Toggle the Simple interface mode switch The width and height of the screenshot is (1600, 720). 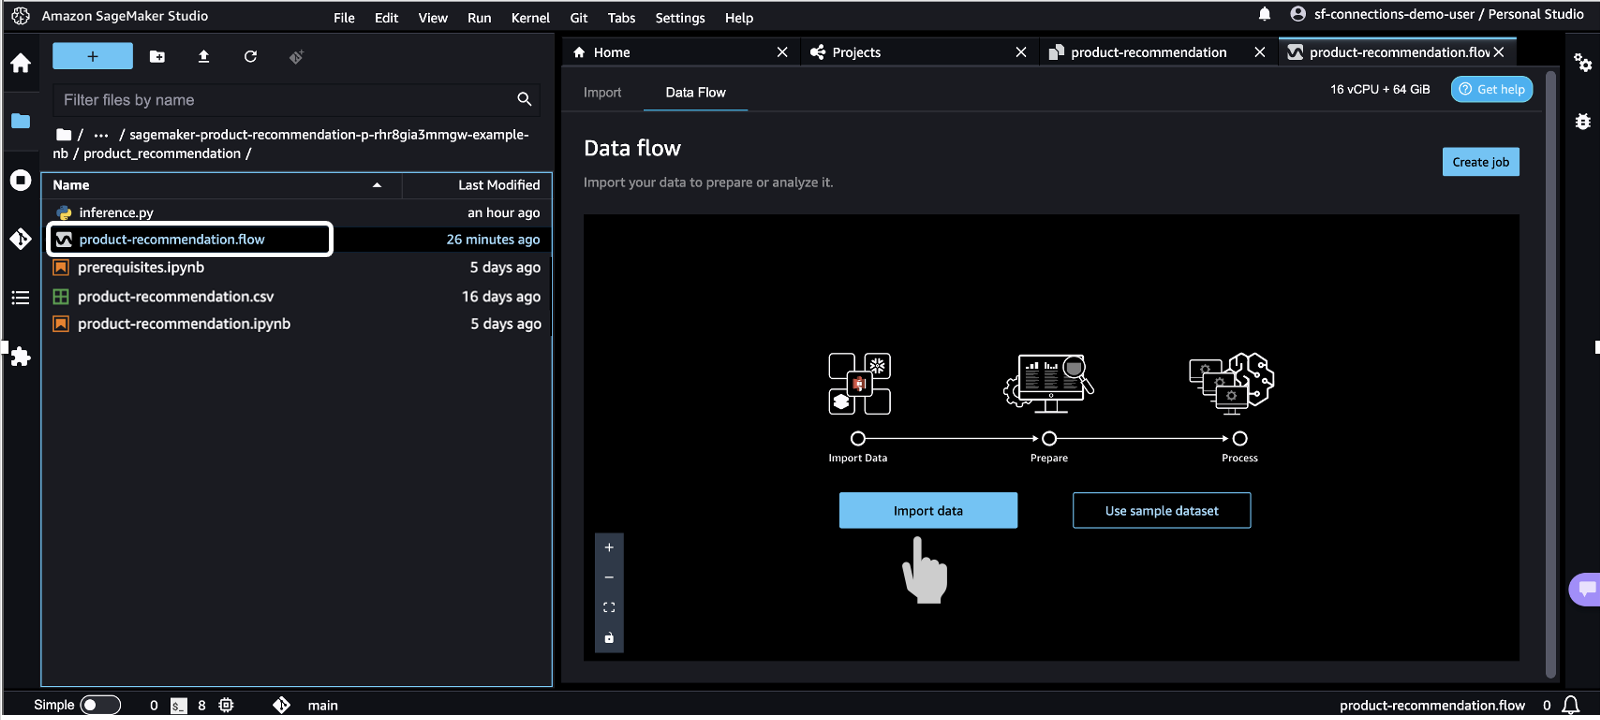click(100, 705)
